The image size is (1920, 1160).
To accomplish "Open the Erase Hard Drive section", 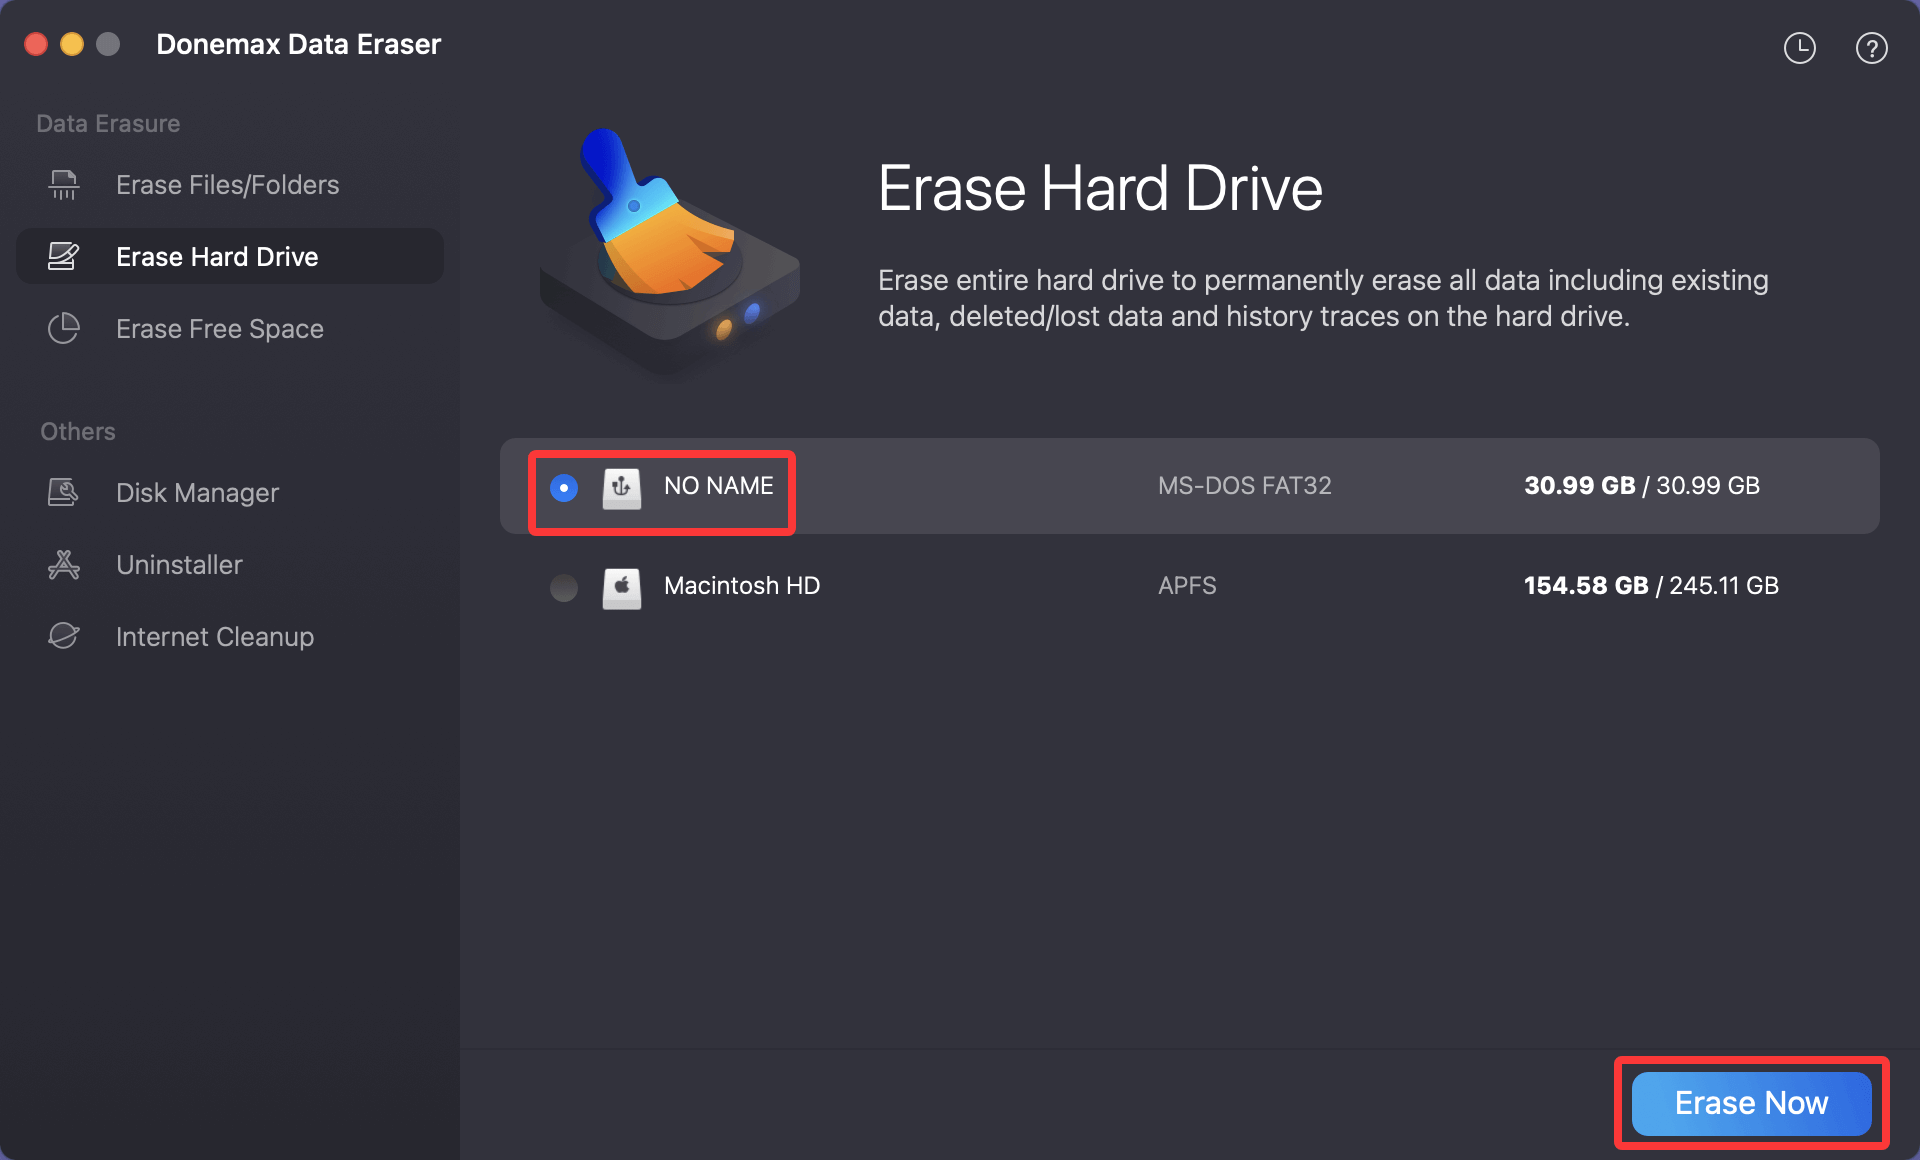I will 218,256.
